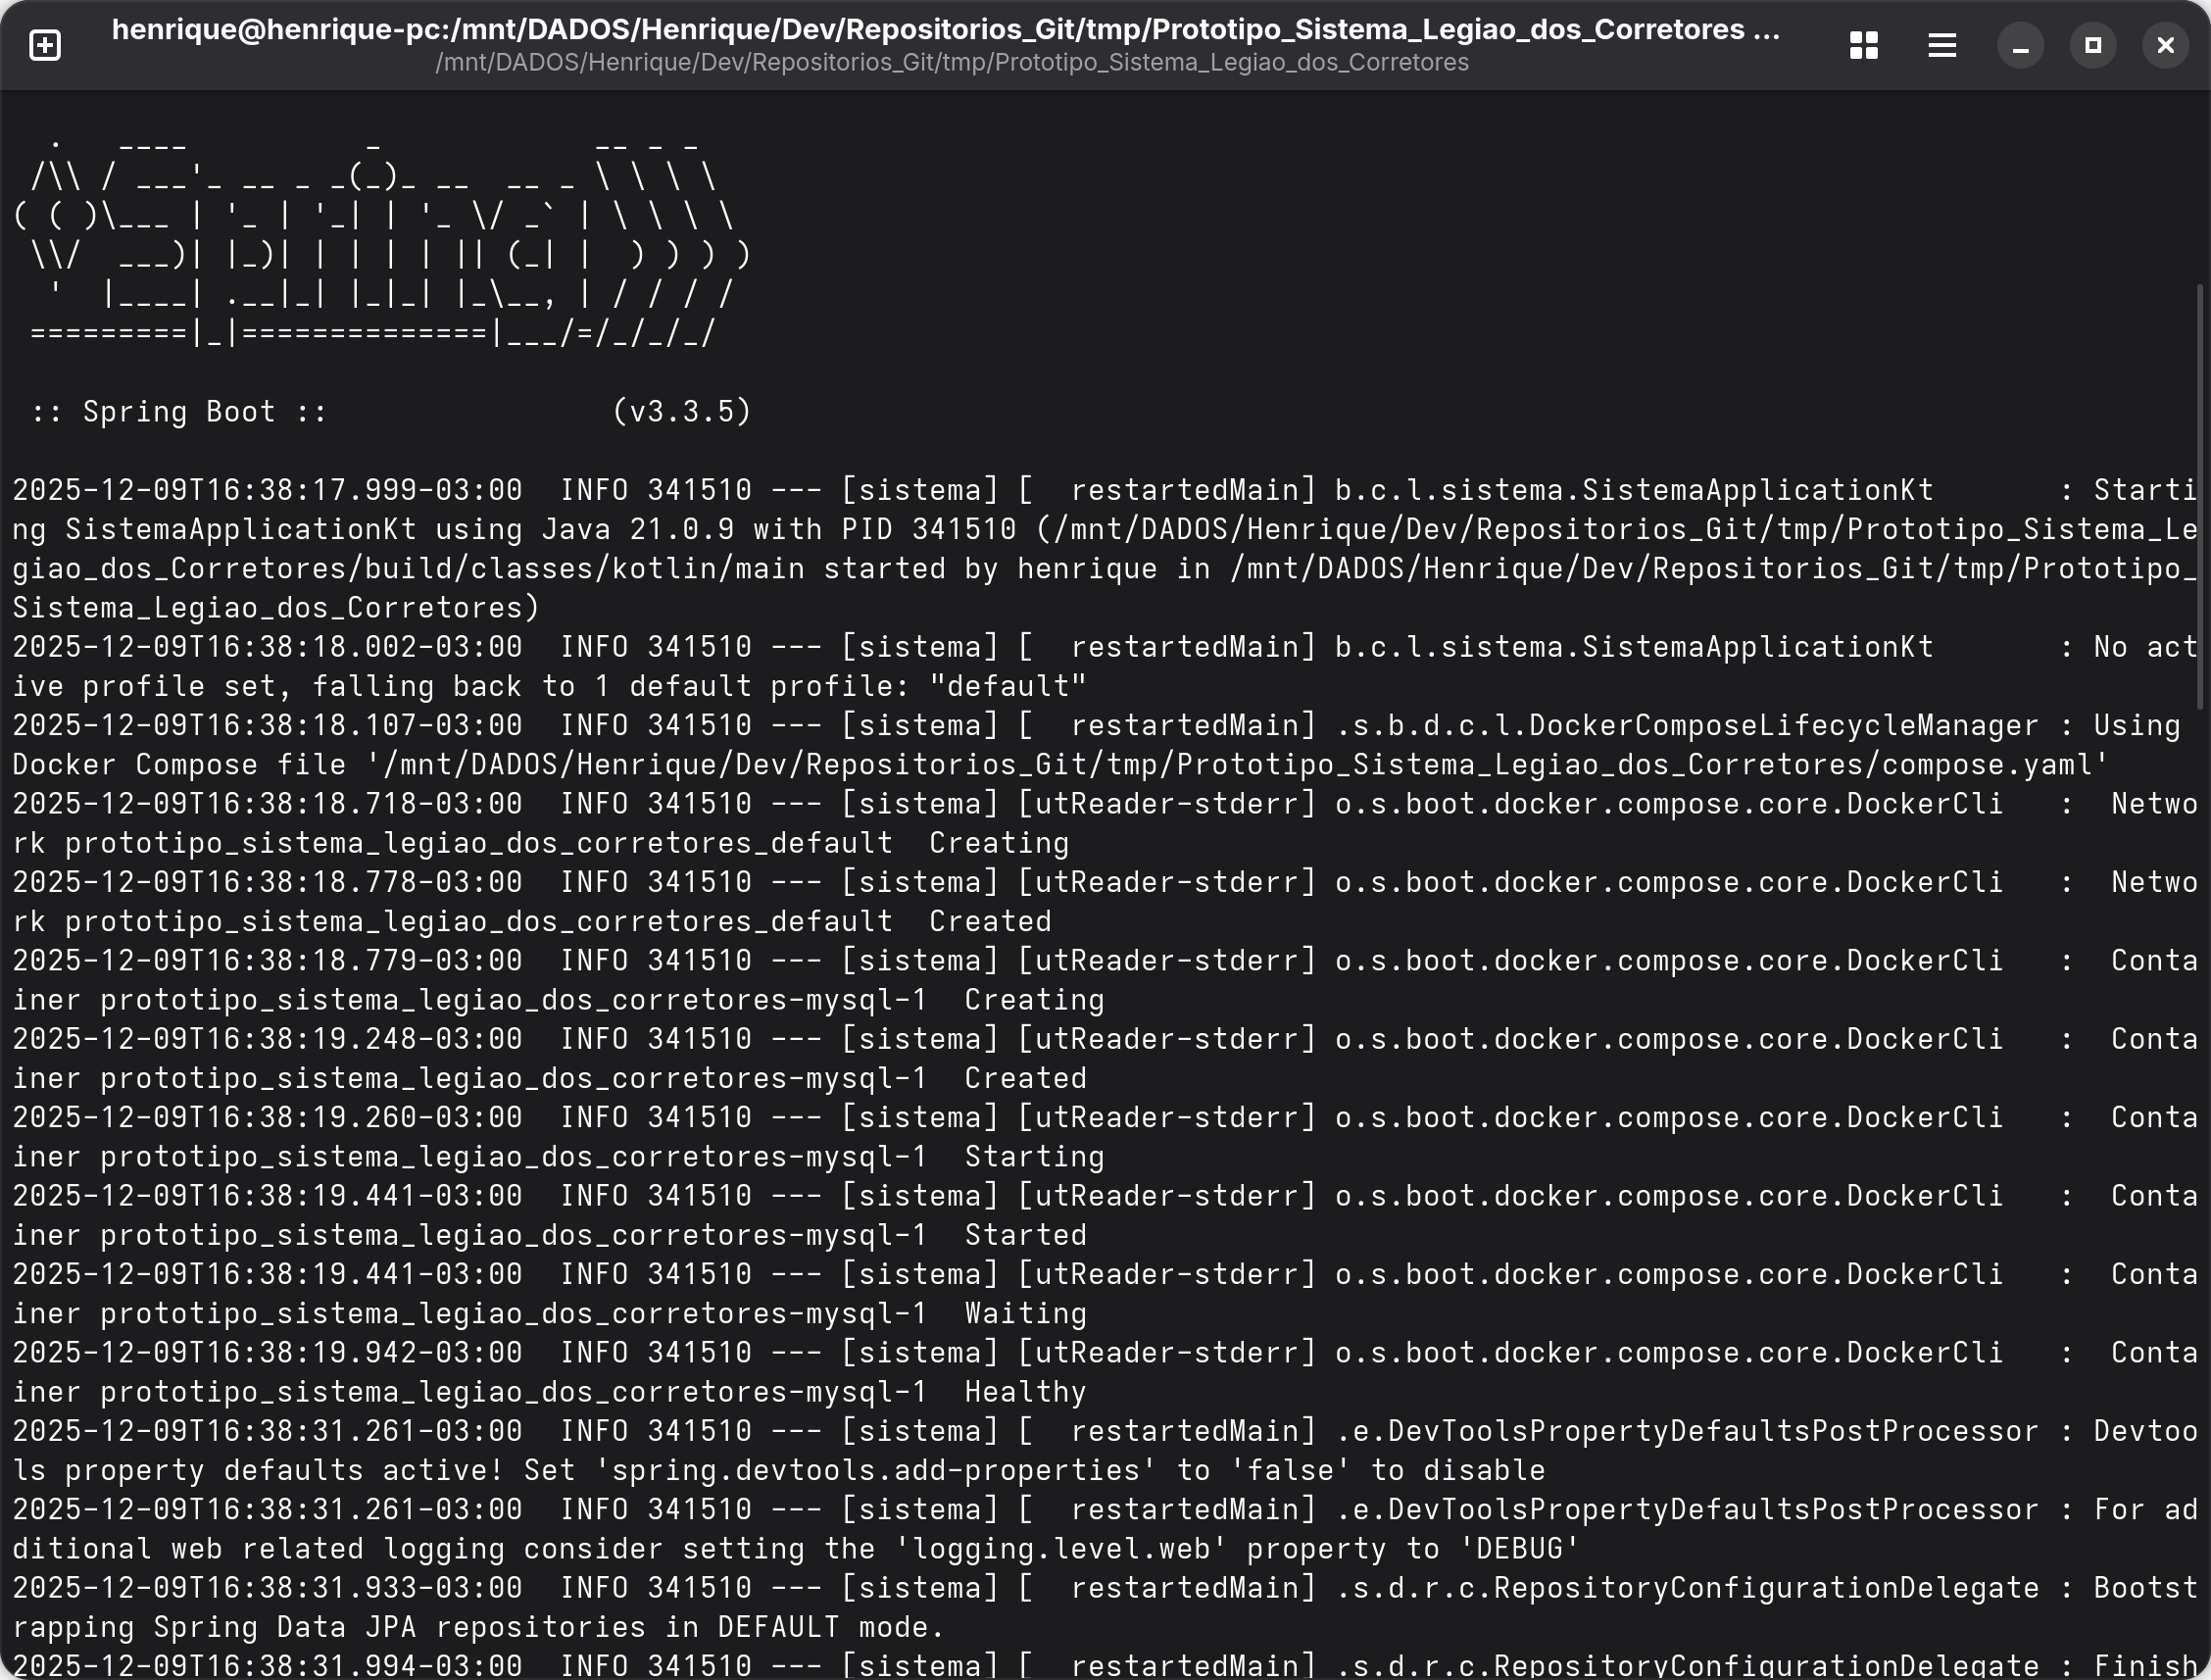Click the vertical scrollbar thumb
Screen dimensions: 2211x1680
2199,495
